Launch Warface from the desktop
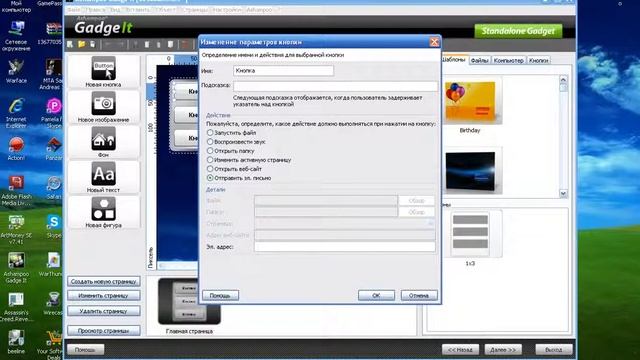Screen dimensions: 640x360 pos(16,71)
